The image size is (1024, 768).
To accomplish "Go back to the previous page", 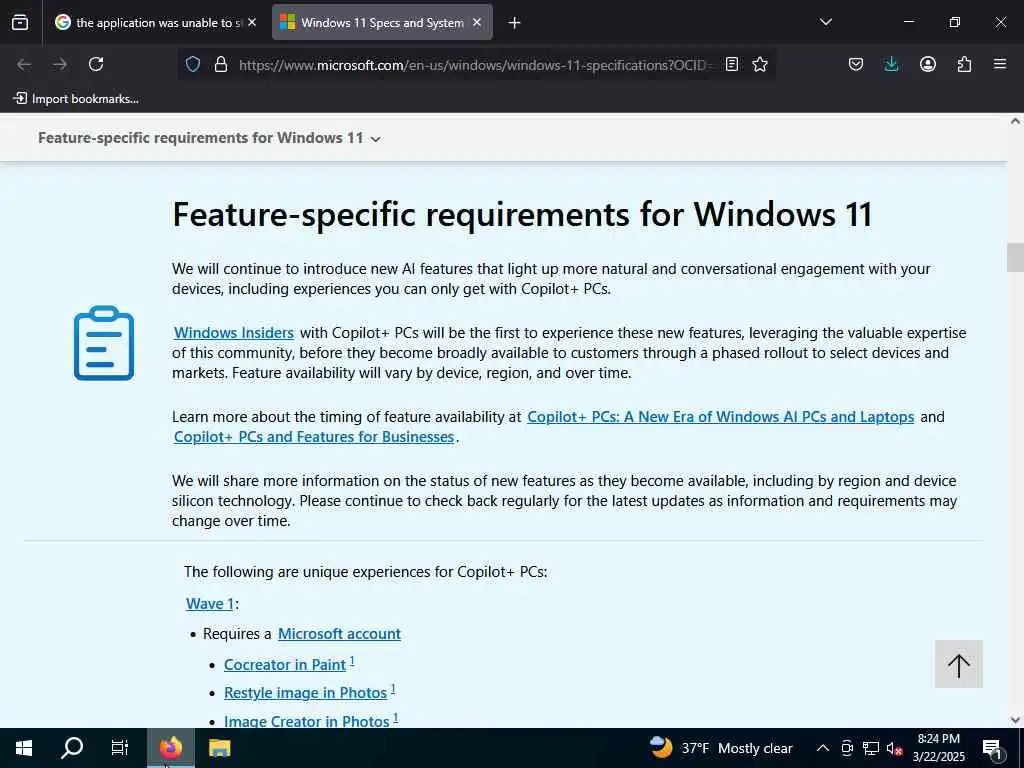I will click(24, 64).
